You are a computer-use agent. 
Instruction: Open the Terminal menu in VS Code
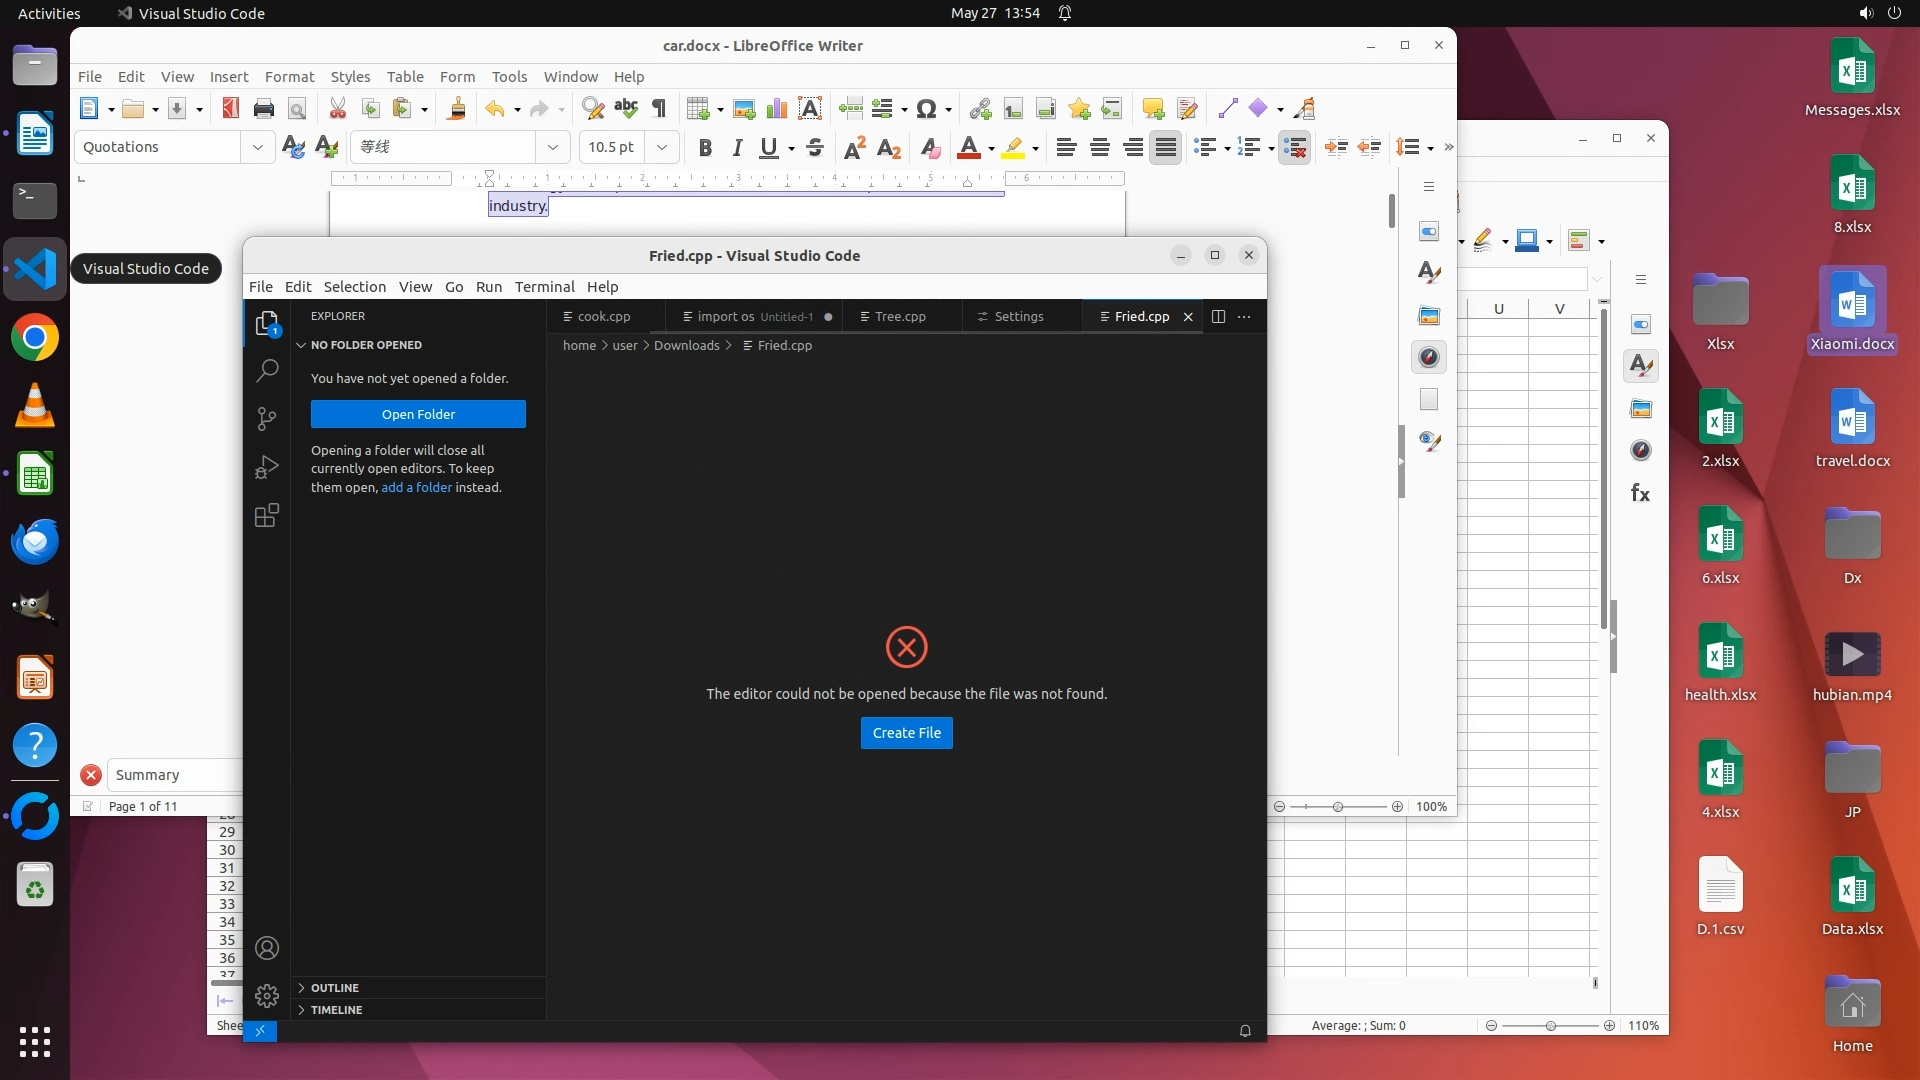pos(544,286)
